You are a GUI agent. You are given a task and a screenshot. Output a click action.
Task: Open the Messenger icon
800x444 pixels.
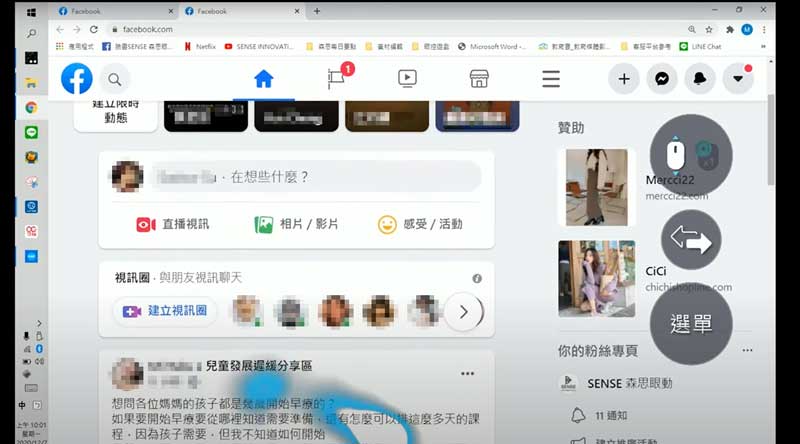(x=662, y=79)
